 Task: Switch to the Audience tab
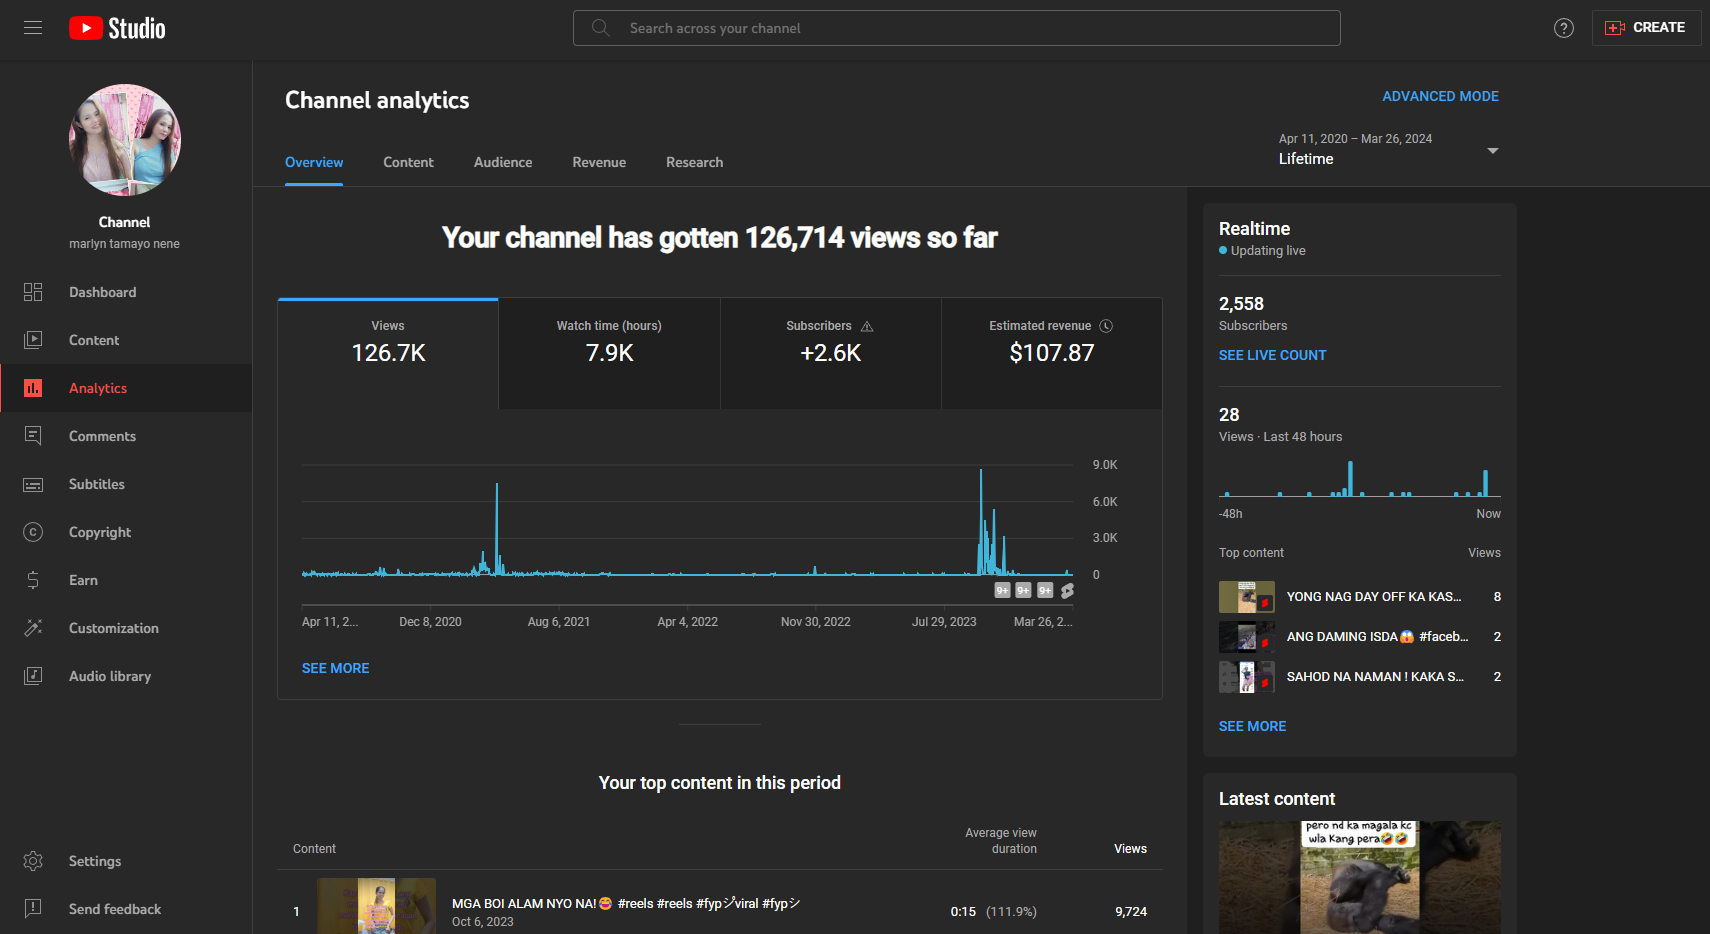click(503, 162)
